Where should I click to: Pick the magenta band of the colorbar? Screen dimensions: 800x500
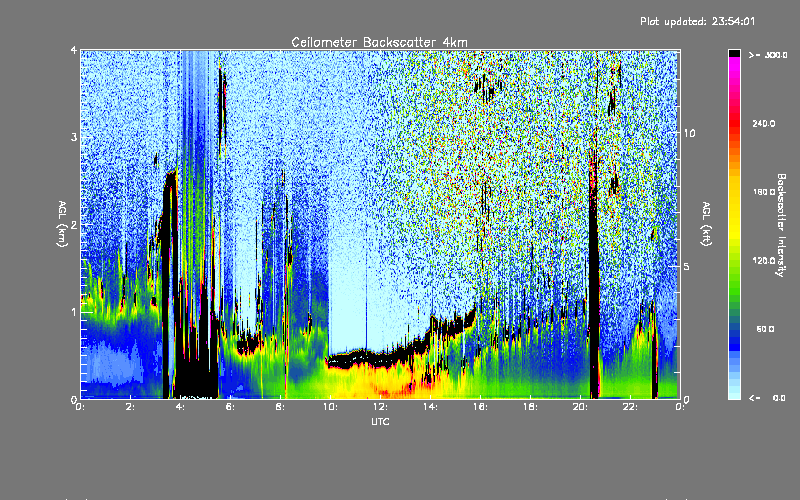(734, 69)
